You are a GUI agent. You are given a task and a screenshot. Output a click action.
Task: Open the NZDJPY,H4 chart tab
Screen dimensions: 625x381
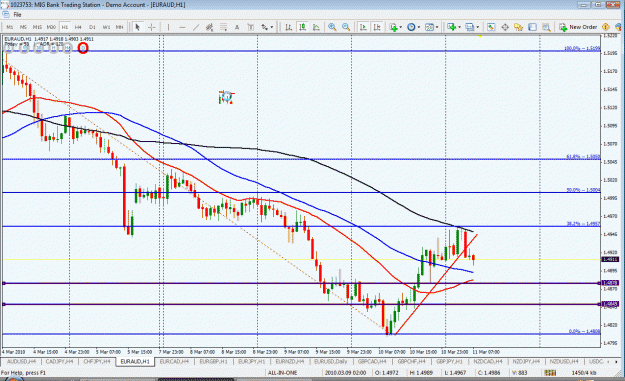(526, 361)
